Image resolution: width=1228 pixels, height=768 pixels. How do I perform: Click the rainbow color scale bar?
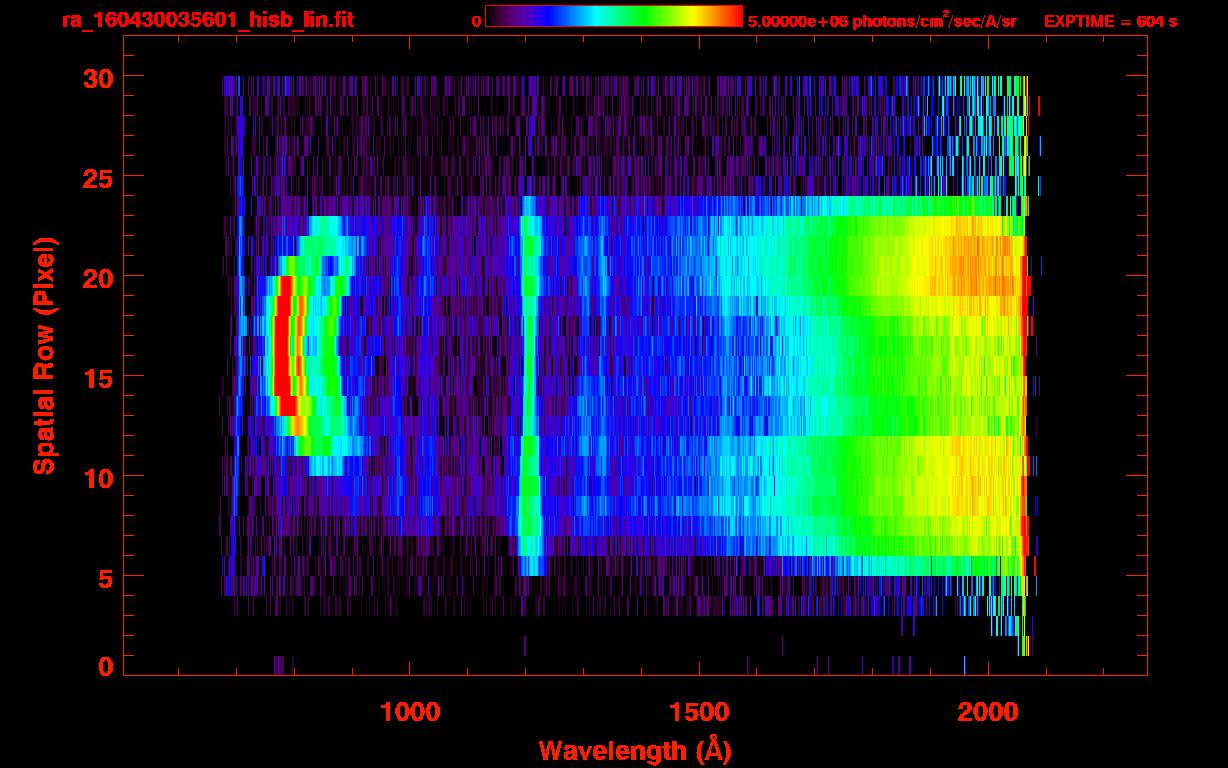tap(613, 16)
